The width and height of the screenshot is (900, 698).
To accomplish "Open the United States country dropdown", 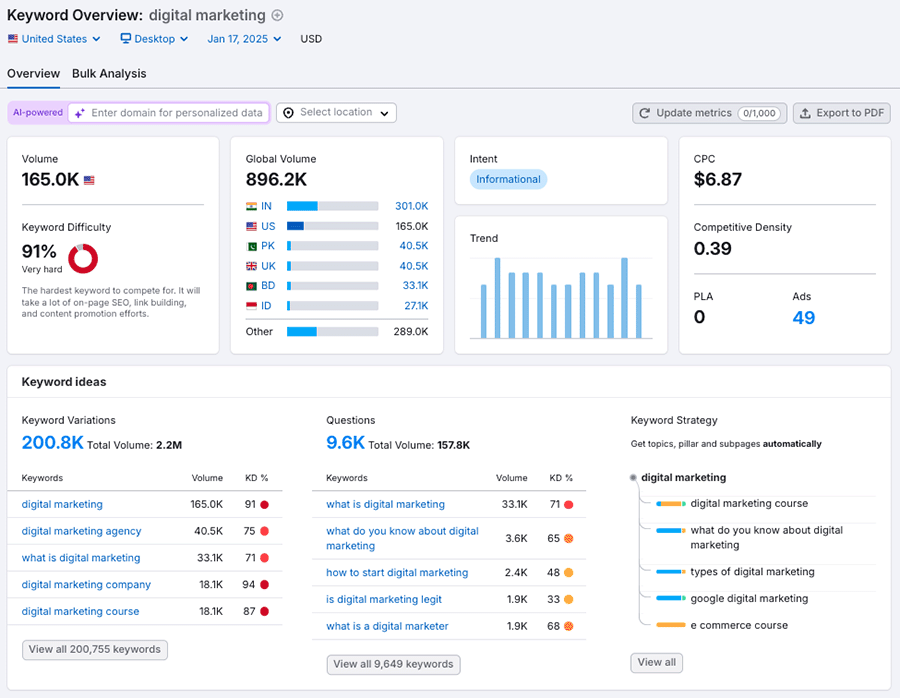I will (x=54, y=39).
